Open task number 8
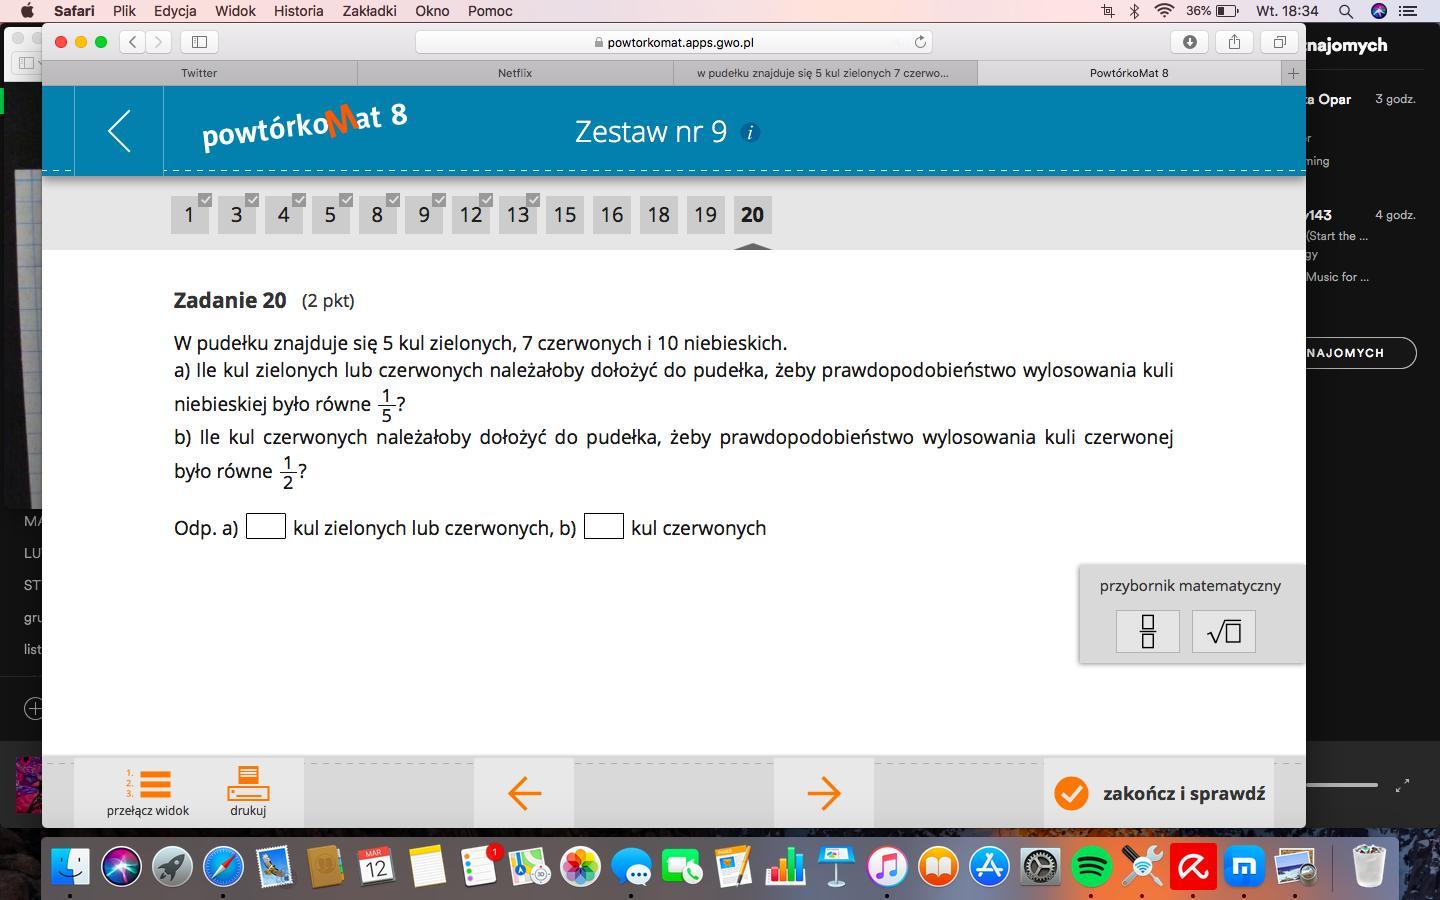Screen dimensions: 1440x900 coord(377,214)
